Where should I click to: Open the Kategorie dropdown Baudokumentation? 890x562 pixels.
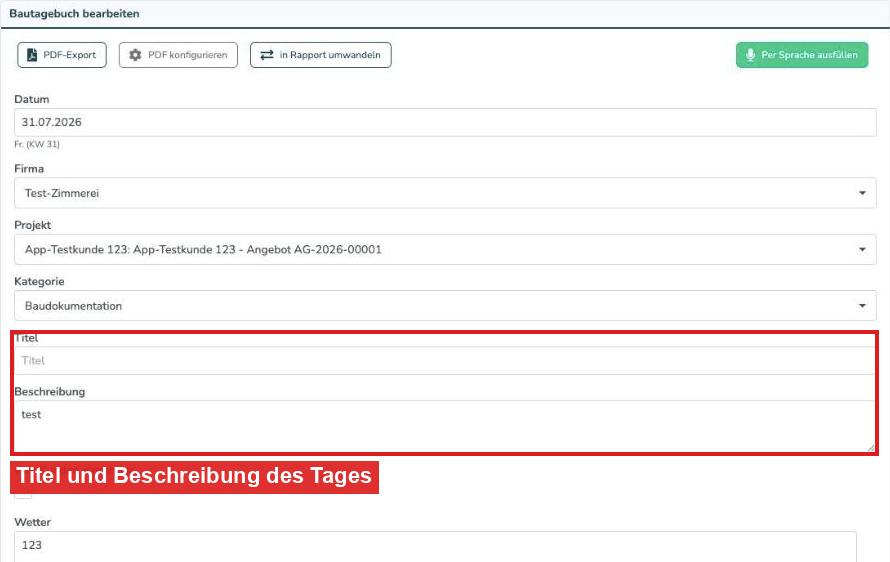[445, 305]
